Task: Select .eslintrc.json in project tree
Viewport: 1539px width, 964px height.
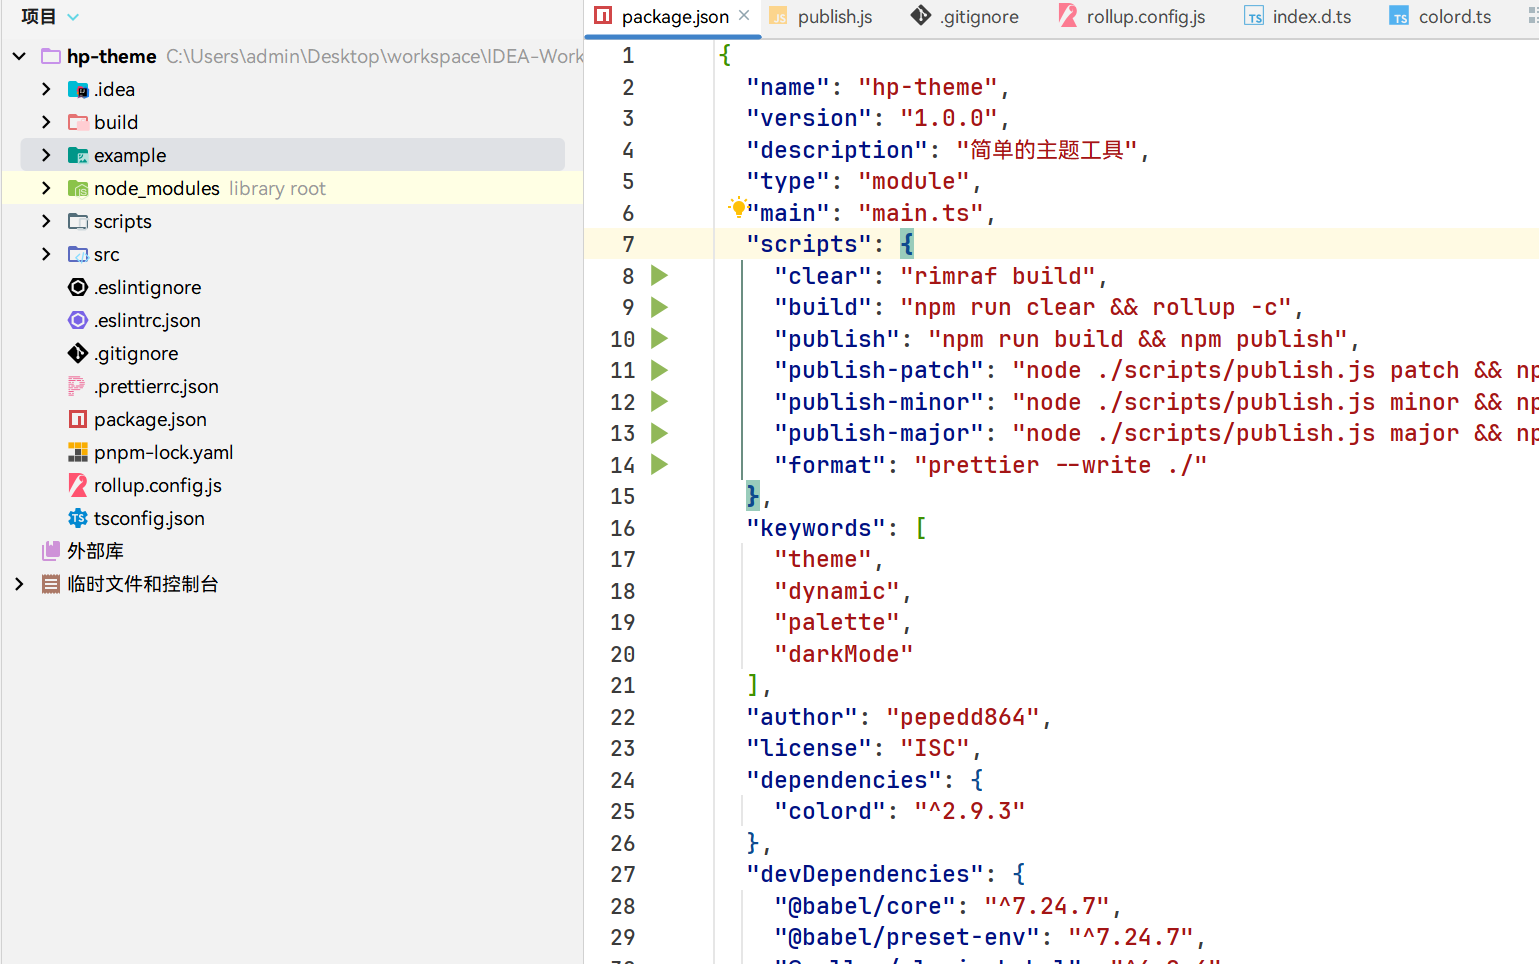Action: [147, 320]
